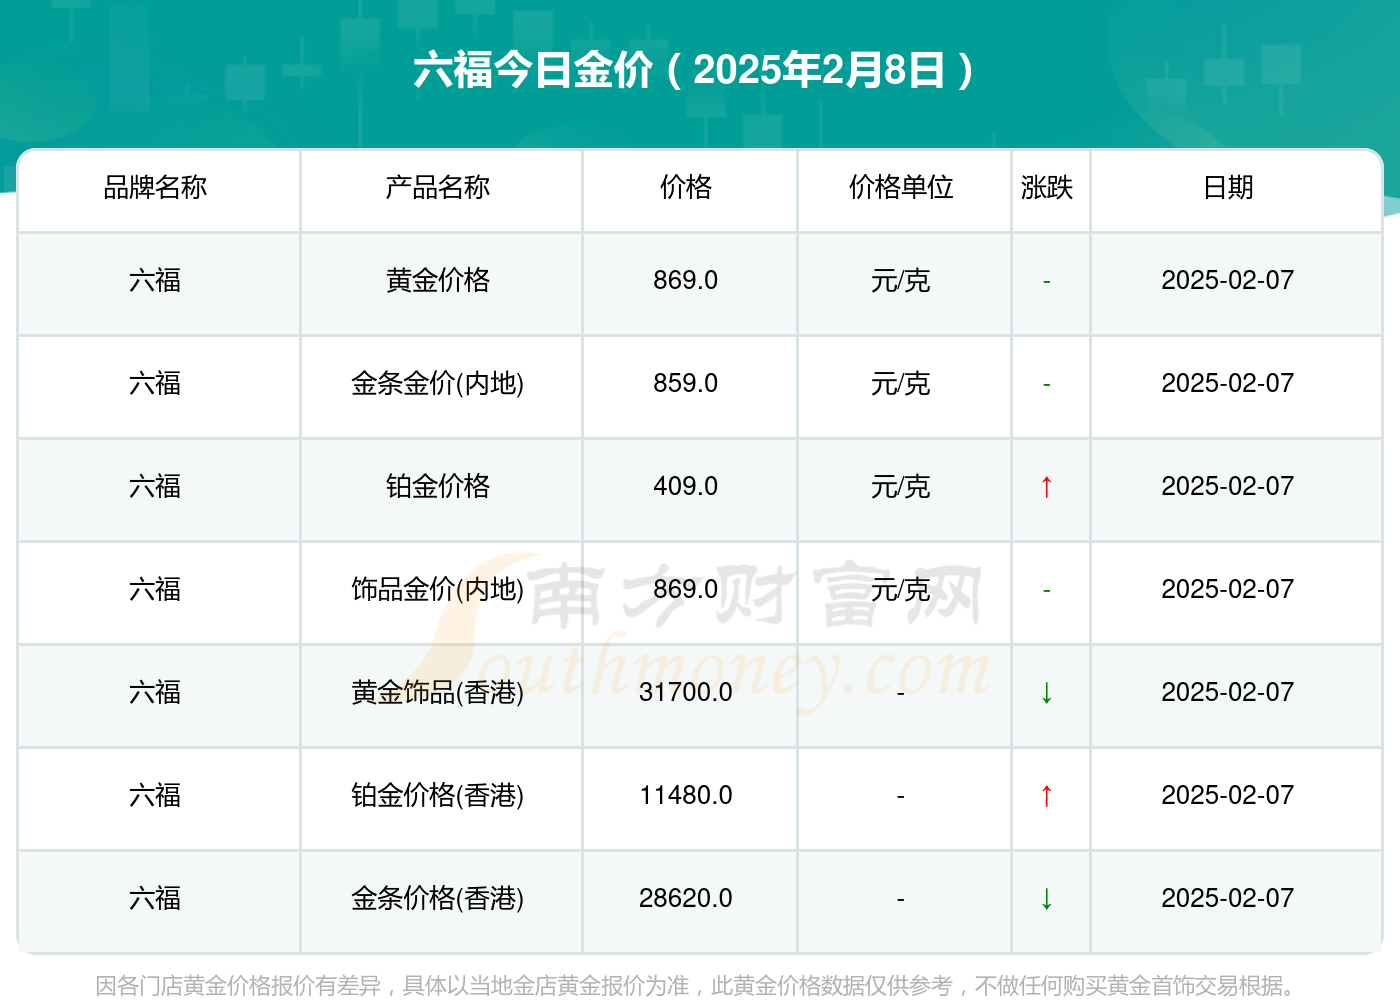1400x1001 pixels.
Task: Click the price 409.0
Action: coord(686,486)
